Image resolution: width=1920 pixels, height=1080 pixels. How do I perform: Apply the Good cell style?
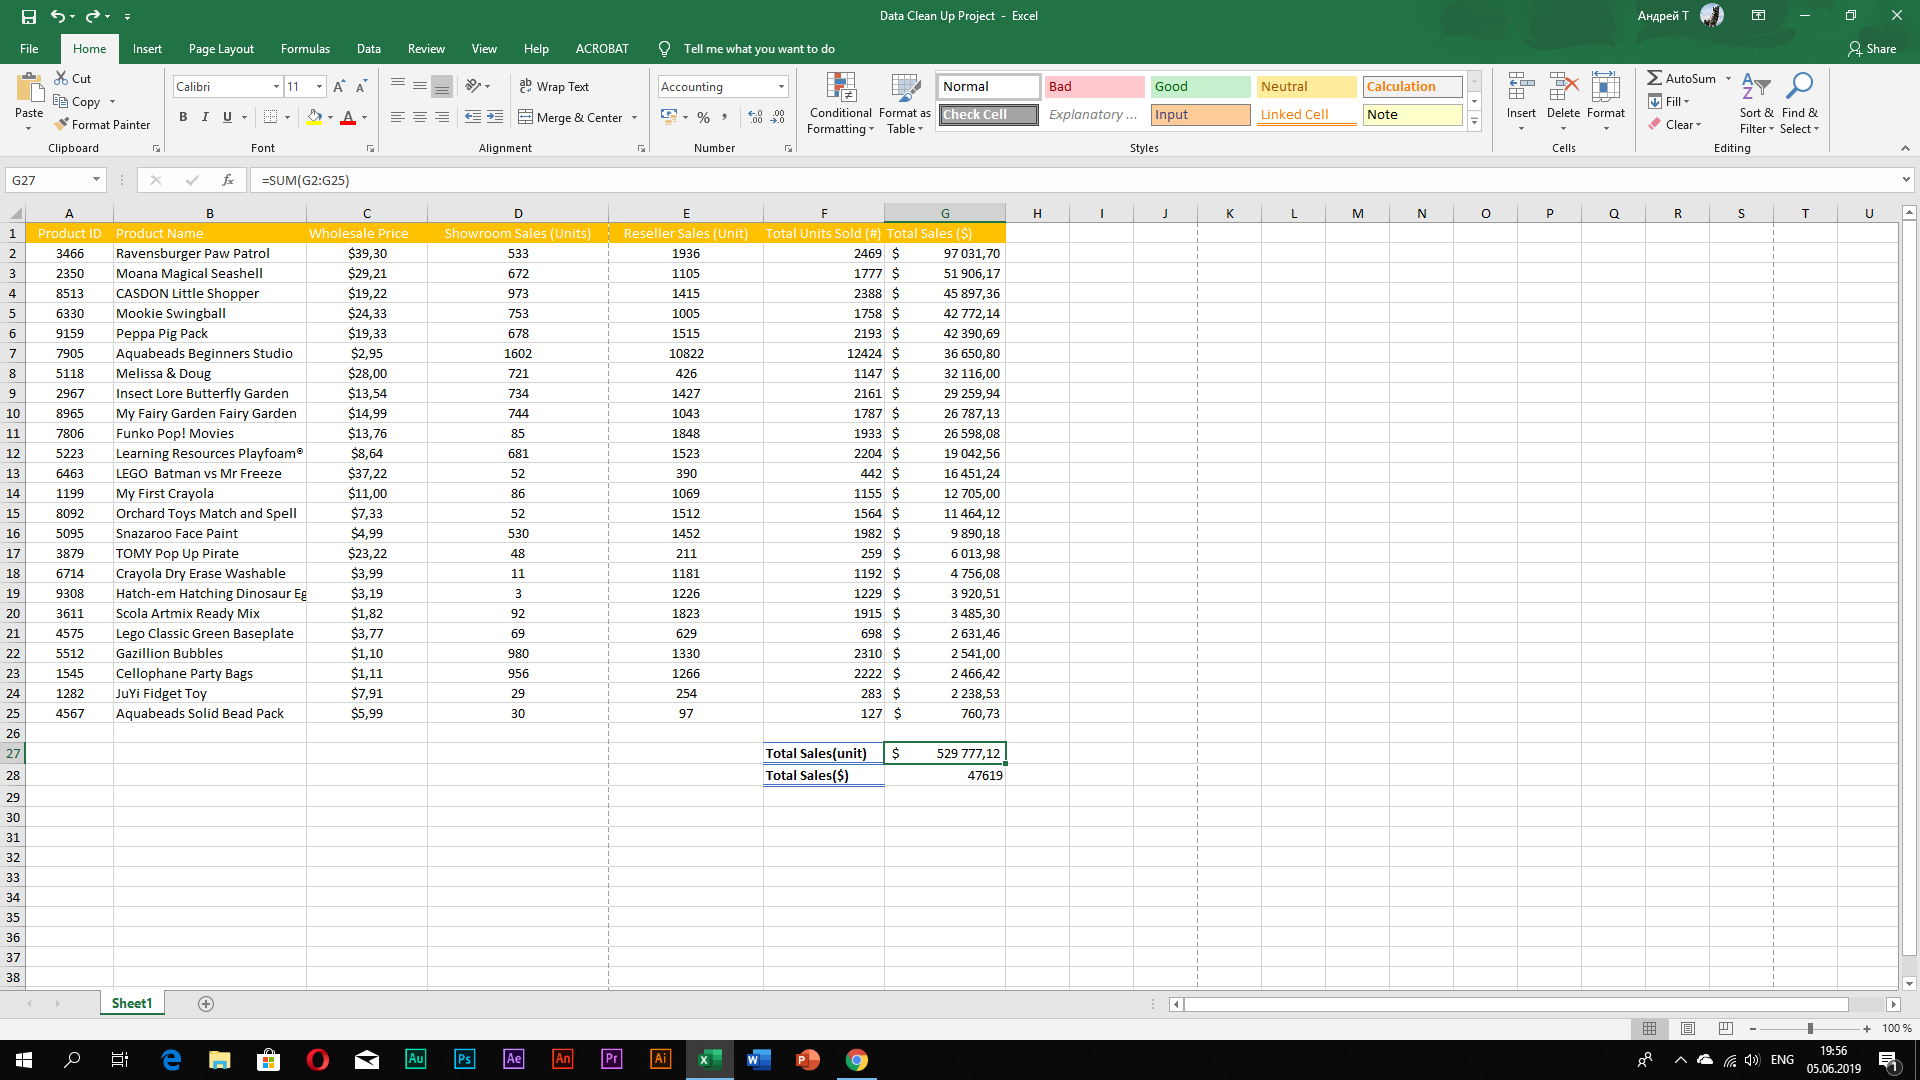[x=1200, y=87]
